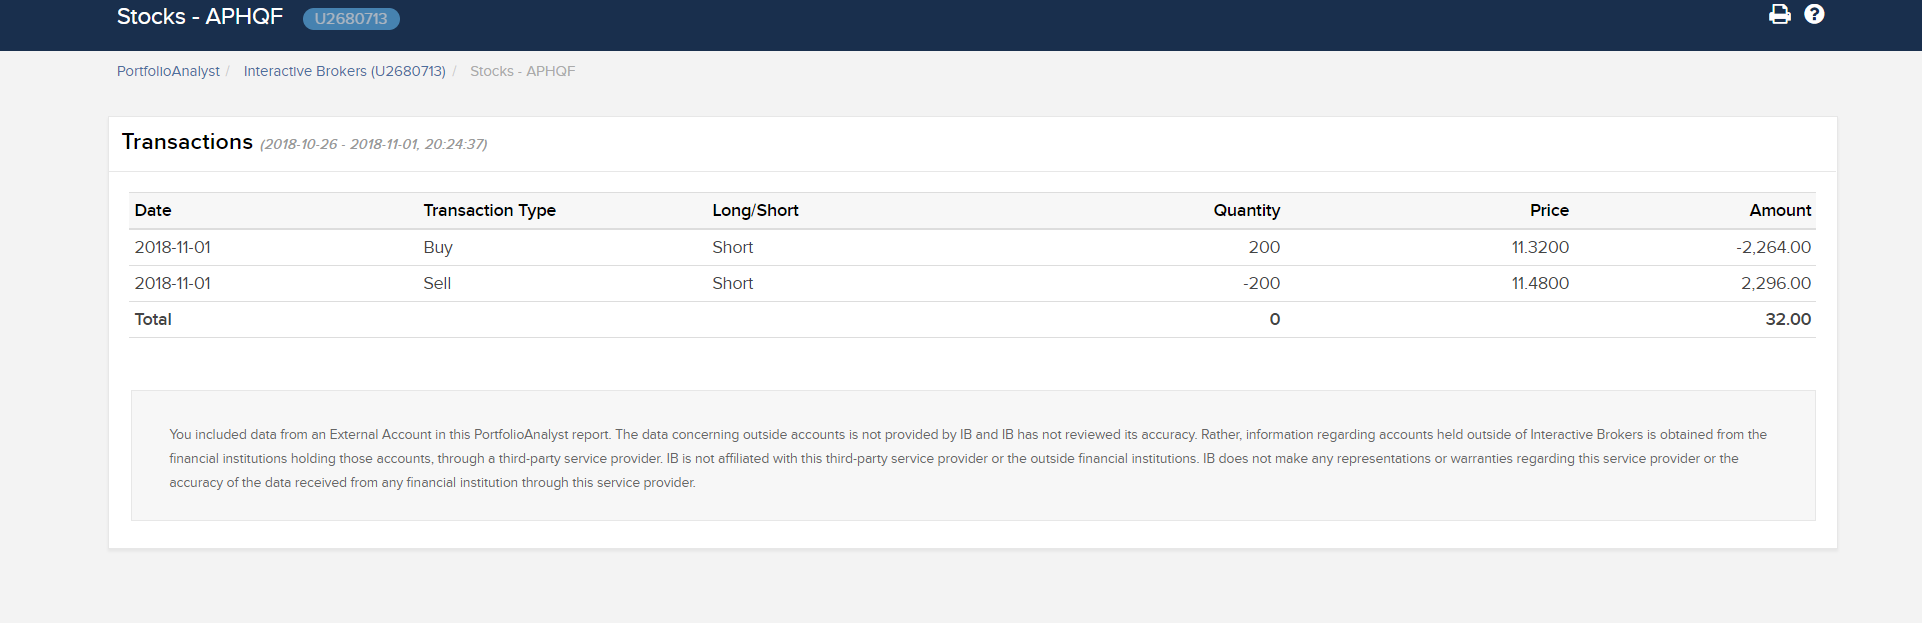Click the Buy transaction type cell
This screenshot has width=1922, height=623.
point(438,247)
